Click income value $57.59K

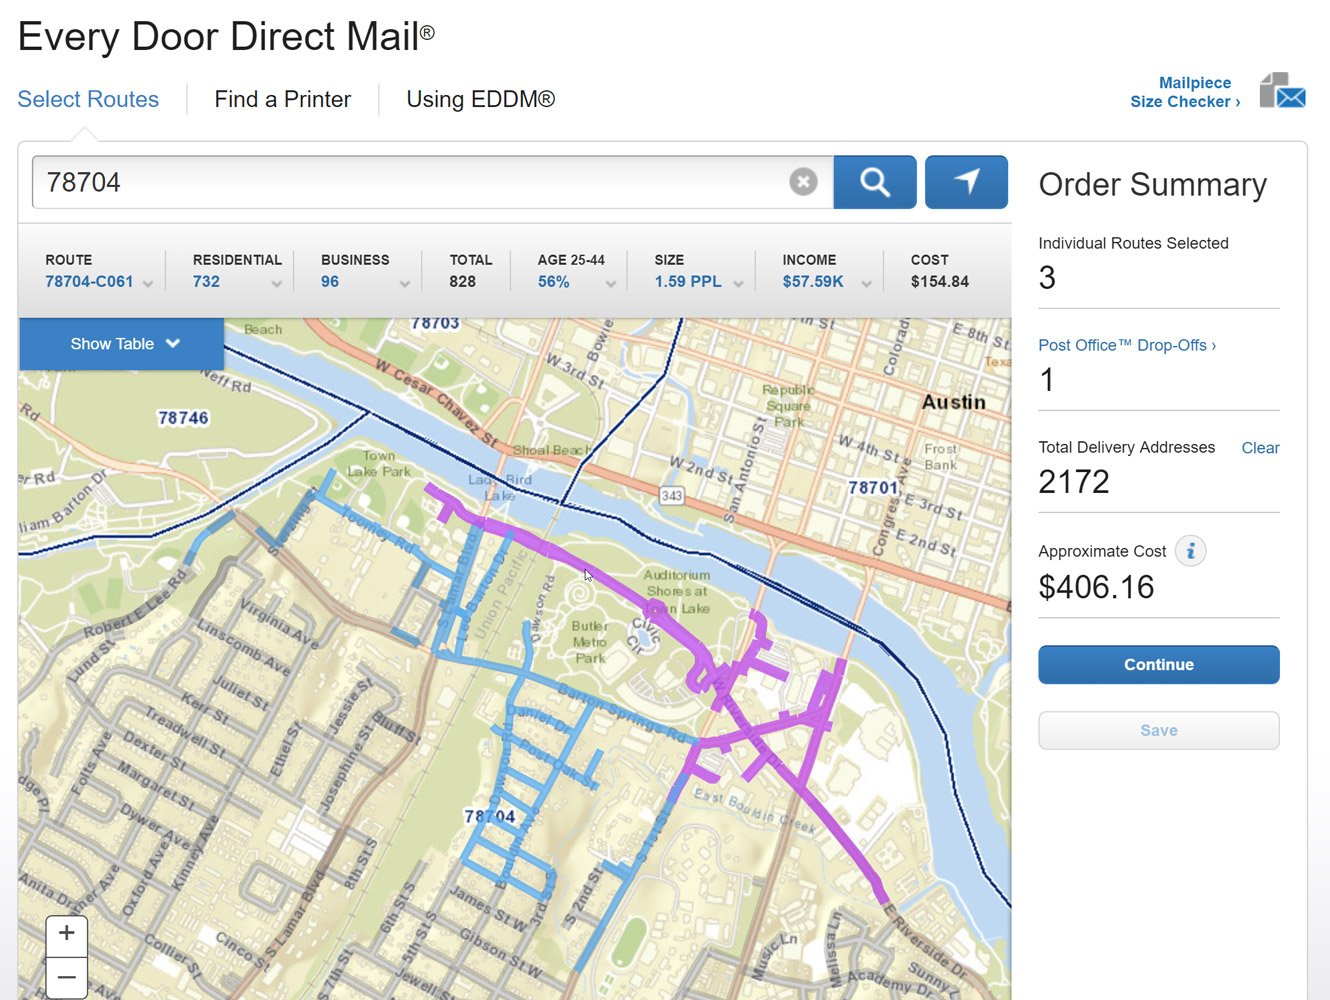coord(813,282)
